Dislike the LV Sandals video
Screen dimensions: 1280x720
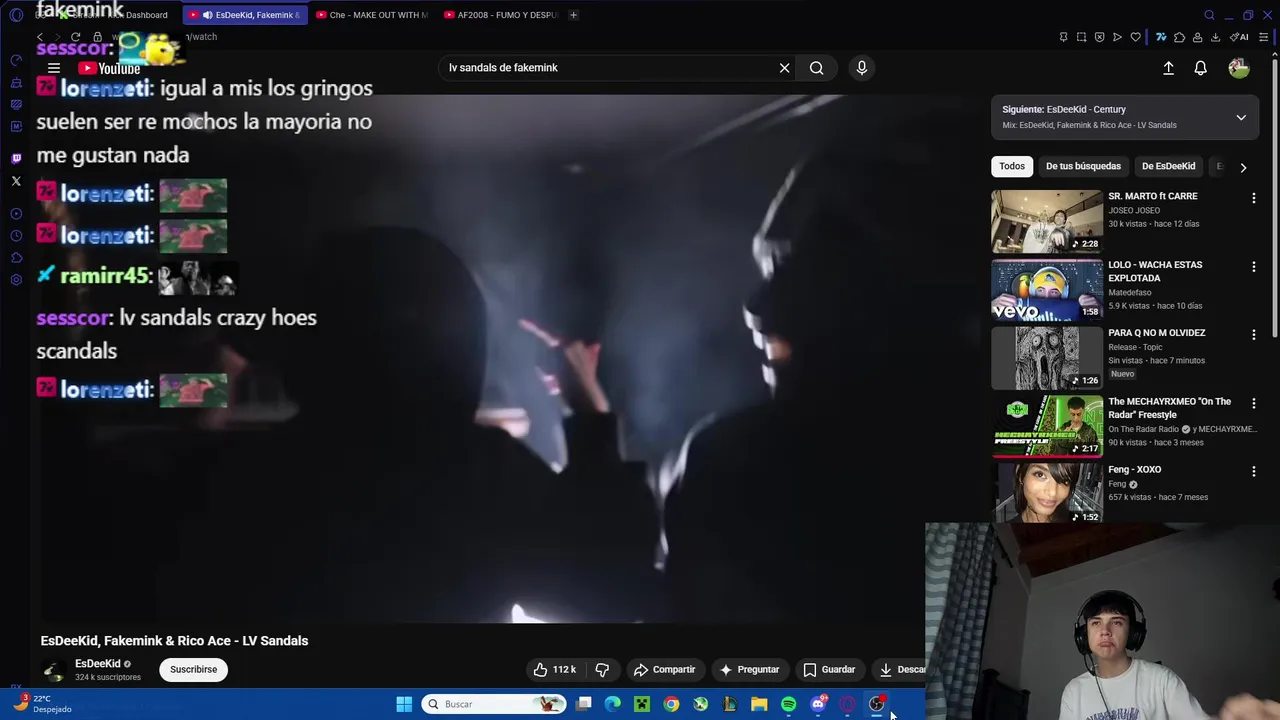[602, 670]
